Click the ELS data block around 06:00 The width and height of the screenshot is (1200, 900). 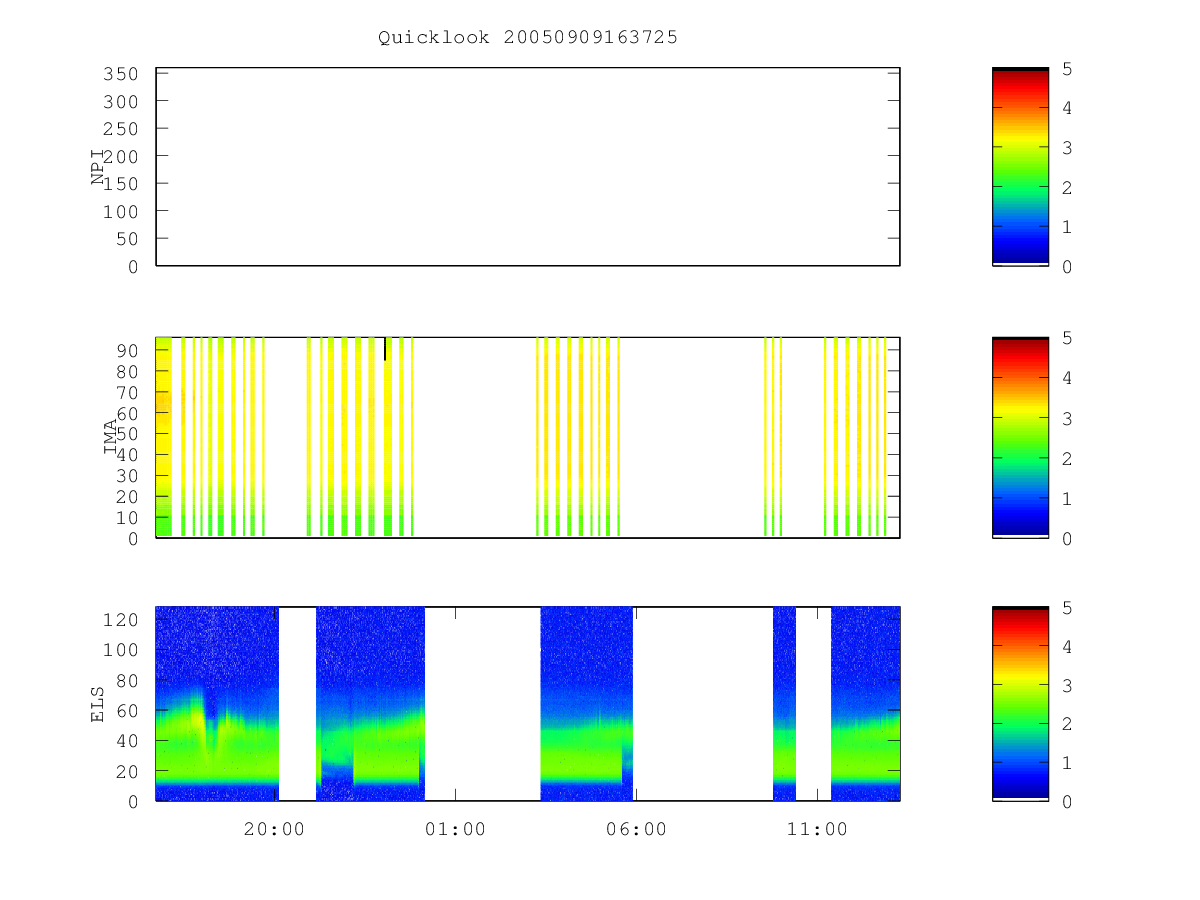586,703
